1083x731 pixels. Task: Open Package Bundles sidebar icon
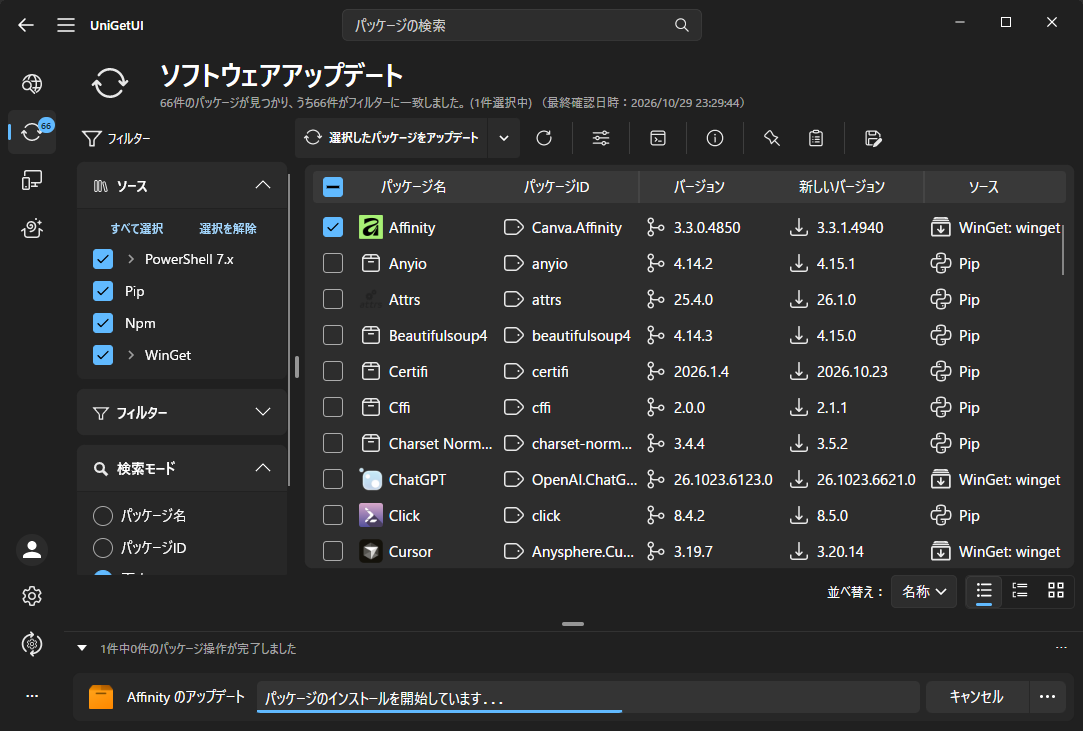pyautogui.click(x=32, y=228)
